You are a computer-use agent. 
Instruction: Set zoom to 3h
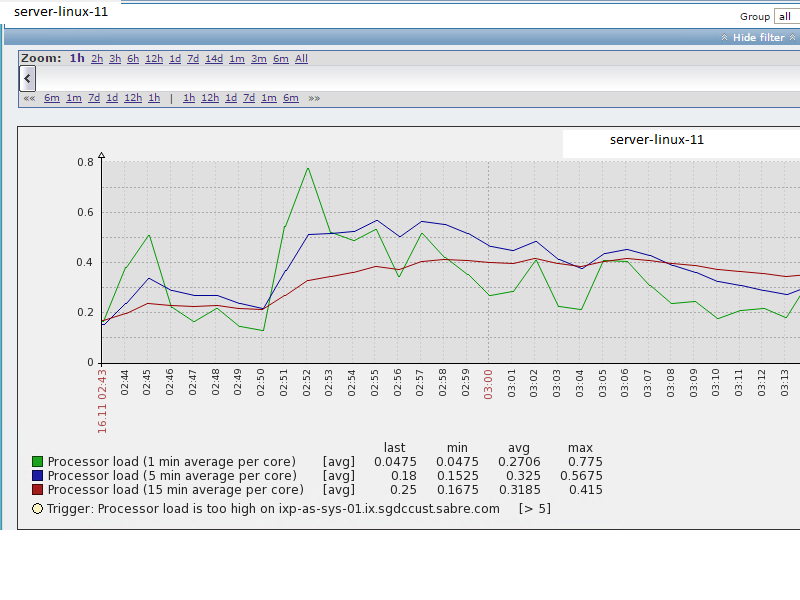pos(115,59)
